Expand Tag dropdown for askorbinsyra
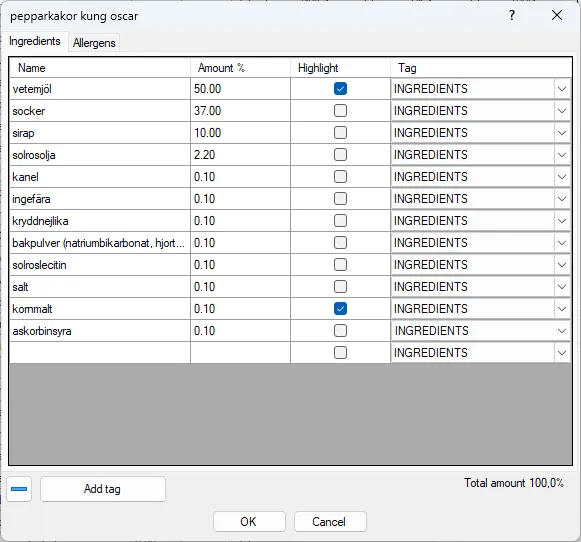Image resolution: width=581 pixels, height=542 pixels. click(562, 330)
